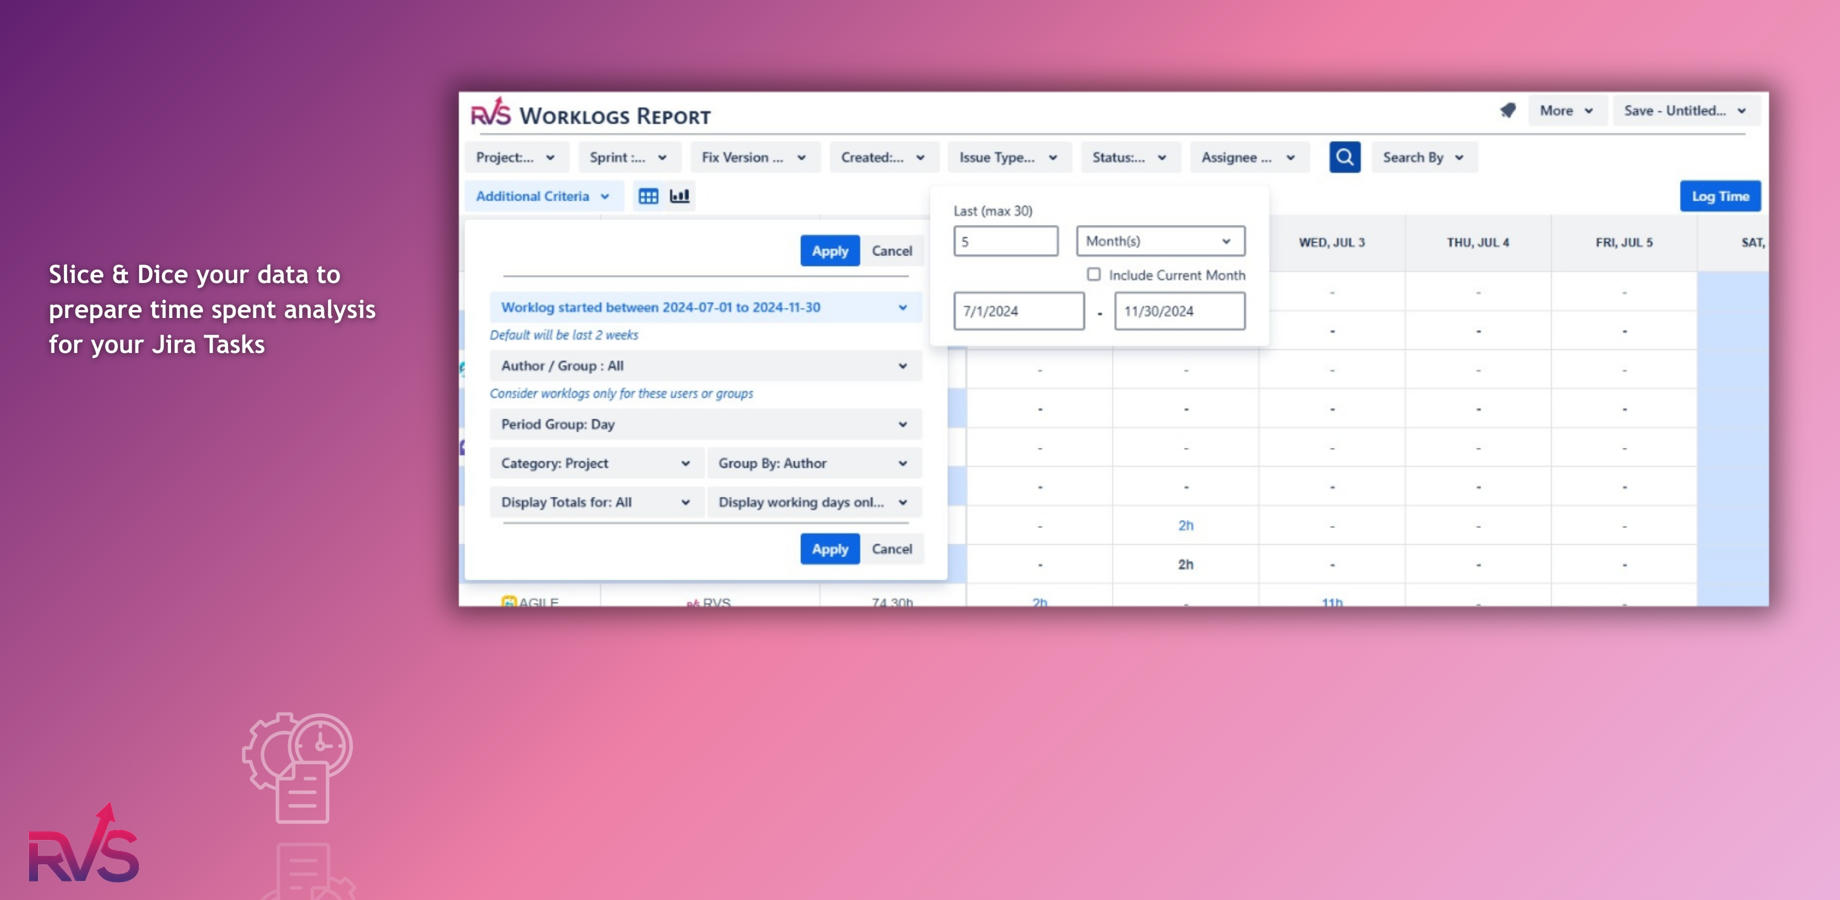Switch to bar chart view icon

click(x=680, y=196)
